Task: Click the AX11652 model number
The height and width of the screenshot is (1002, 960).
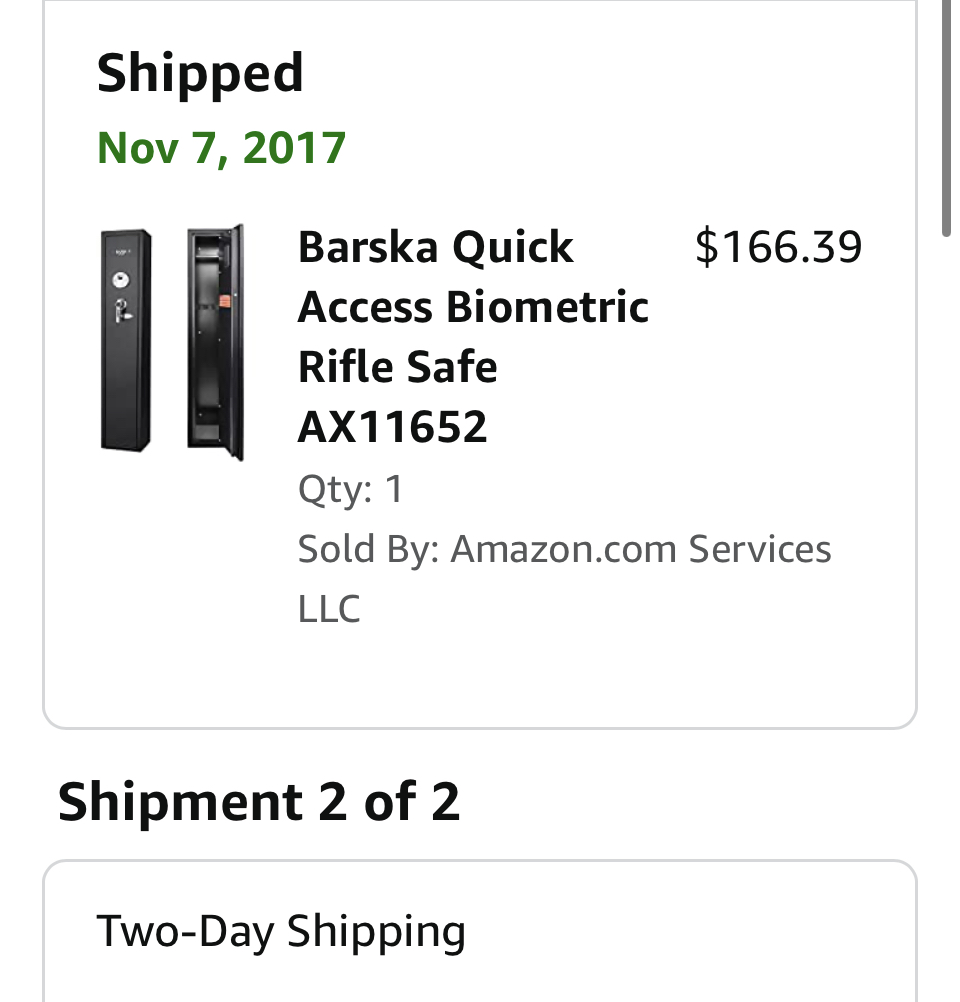Action: pos(392,427)
